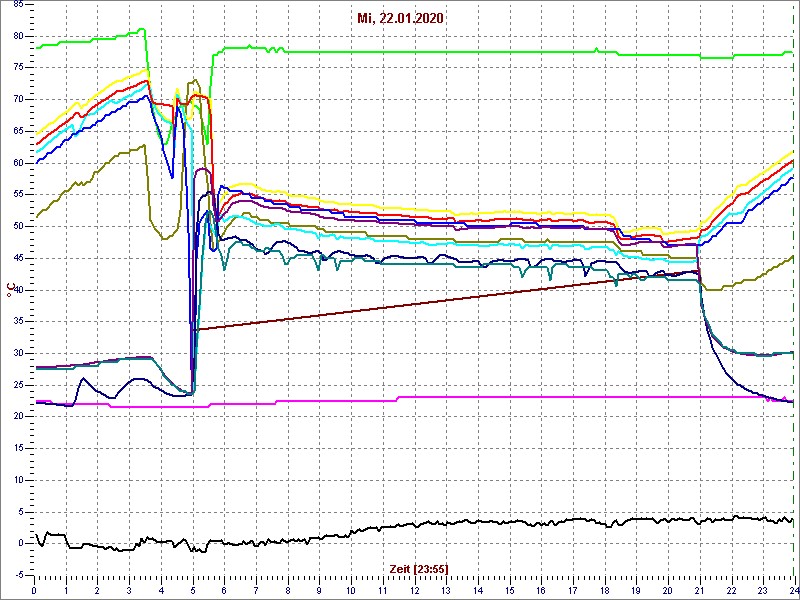Click hour 12 on the time axis
This screenshot has height=600, width=800.
(x=414, y=589)
